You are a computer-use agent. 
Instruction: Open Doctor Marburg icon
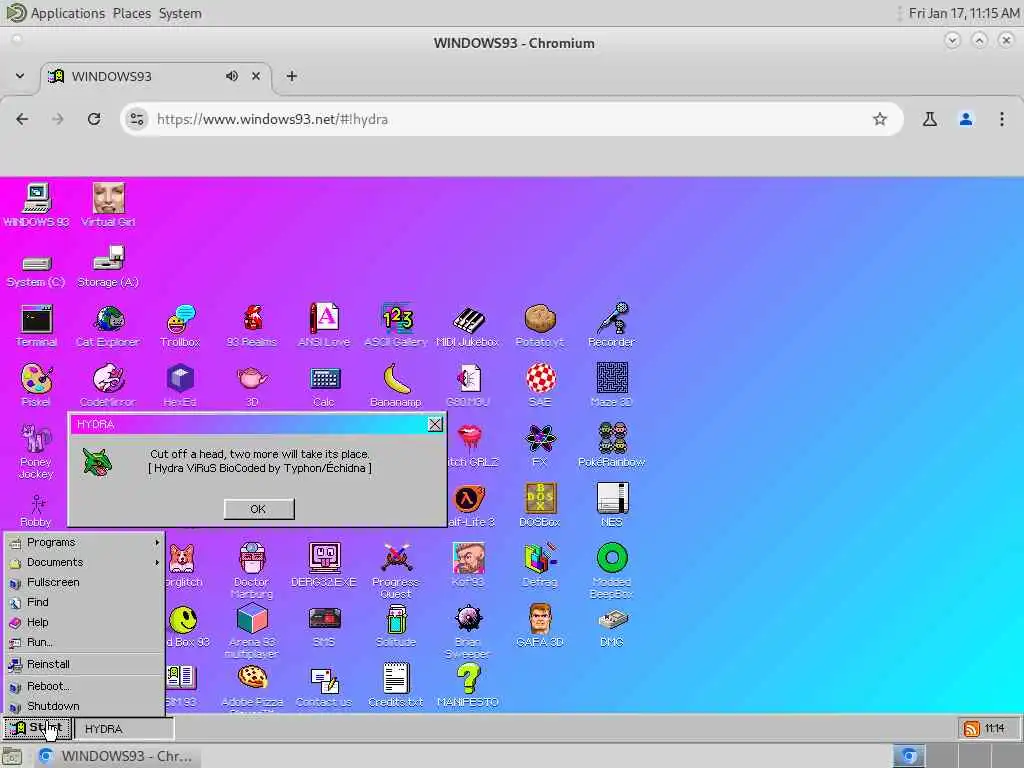[x=252, y=571]
